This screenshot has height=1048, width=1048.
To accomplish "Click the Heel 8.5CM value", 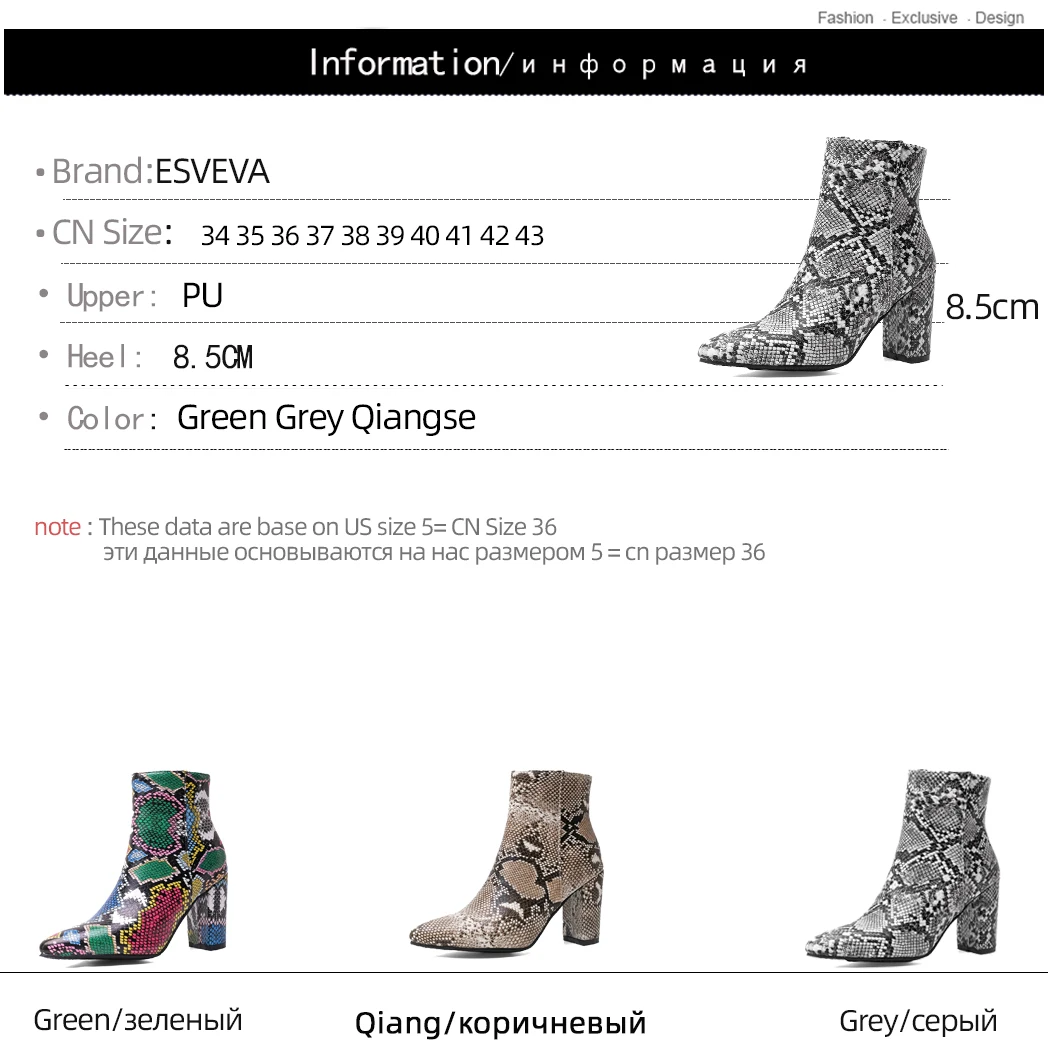I will tap(213, 357).
